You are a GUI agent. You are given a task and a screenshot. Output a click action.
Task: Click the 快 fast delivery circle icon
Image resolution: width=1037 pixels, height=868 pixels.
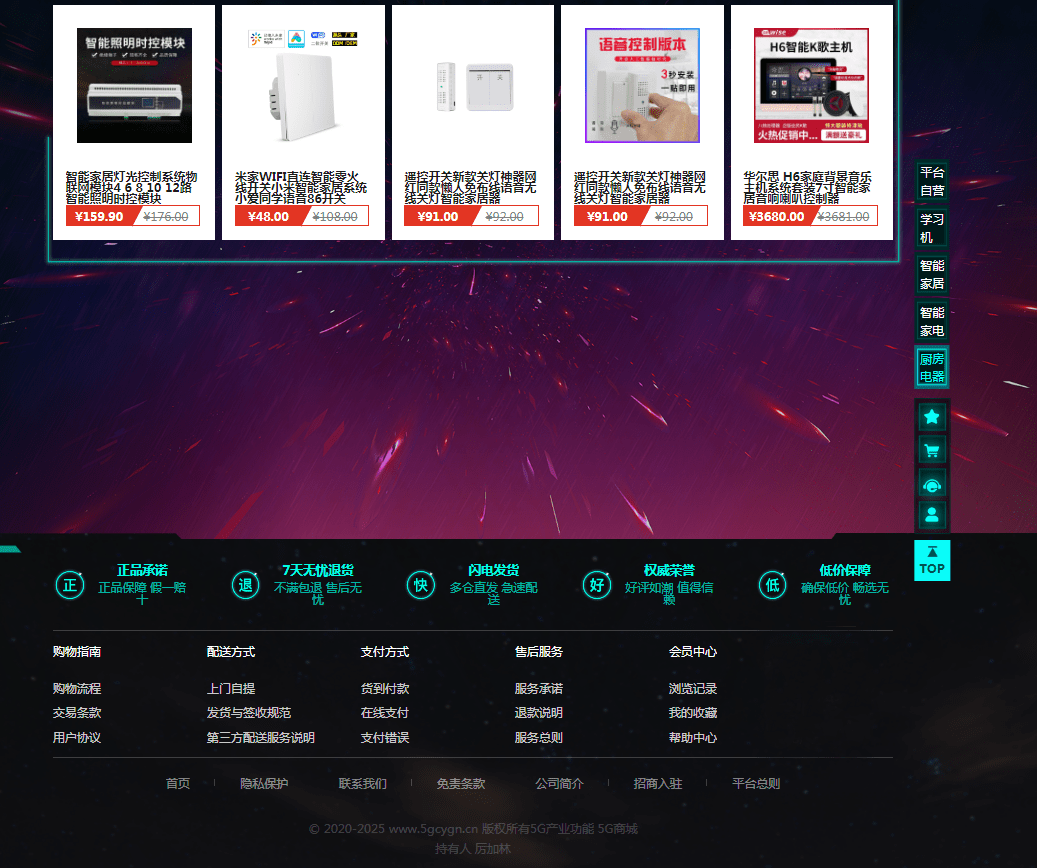[x=421, y=585]
